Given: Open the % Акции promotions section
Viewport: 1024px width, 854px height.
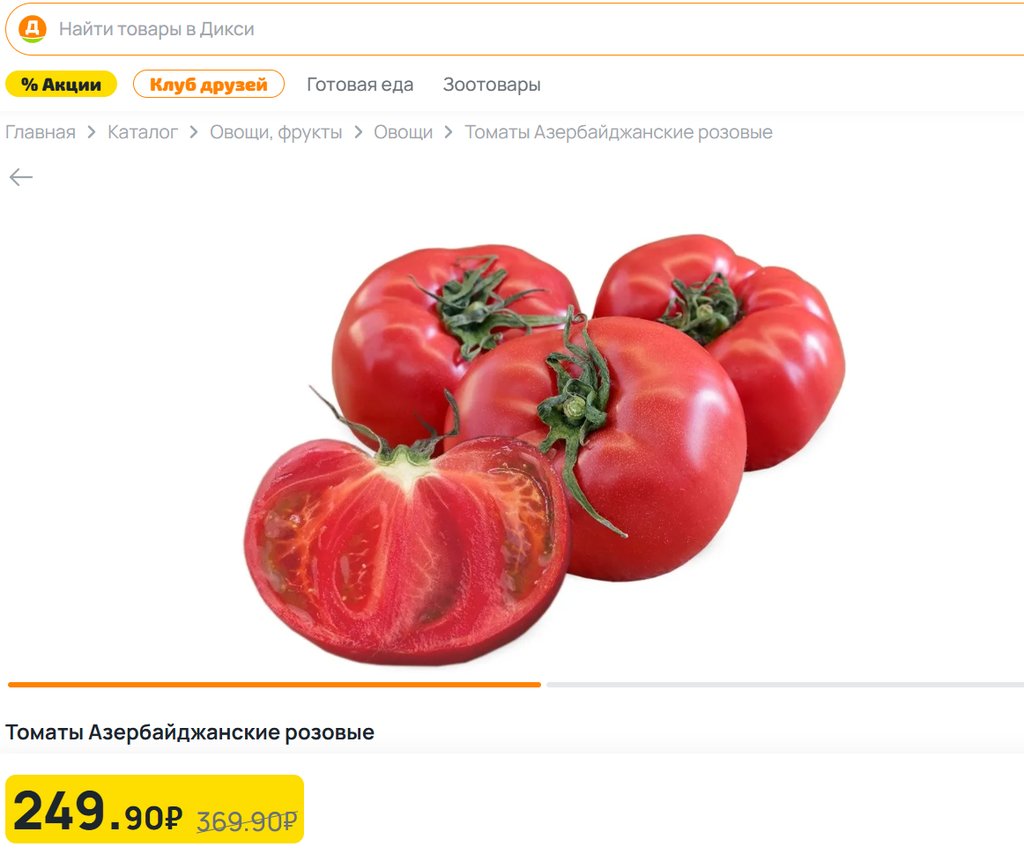Looking at the screenshot, I should tap(61, 84).
